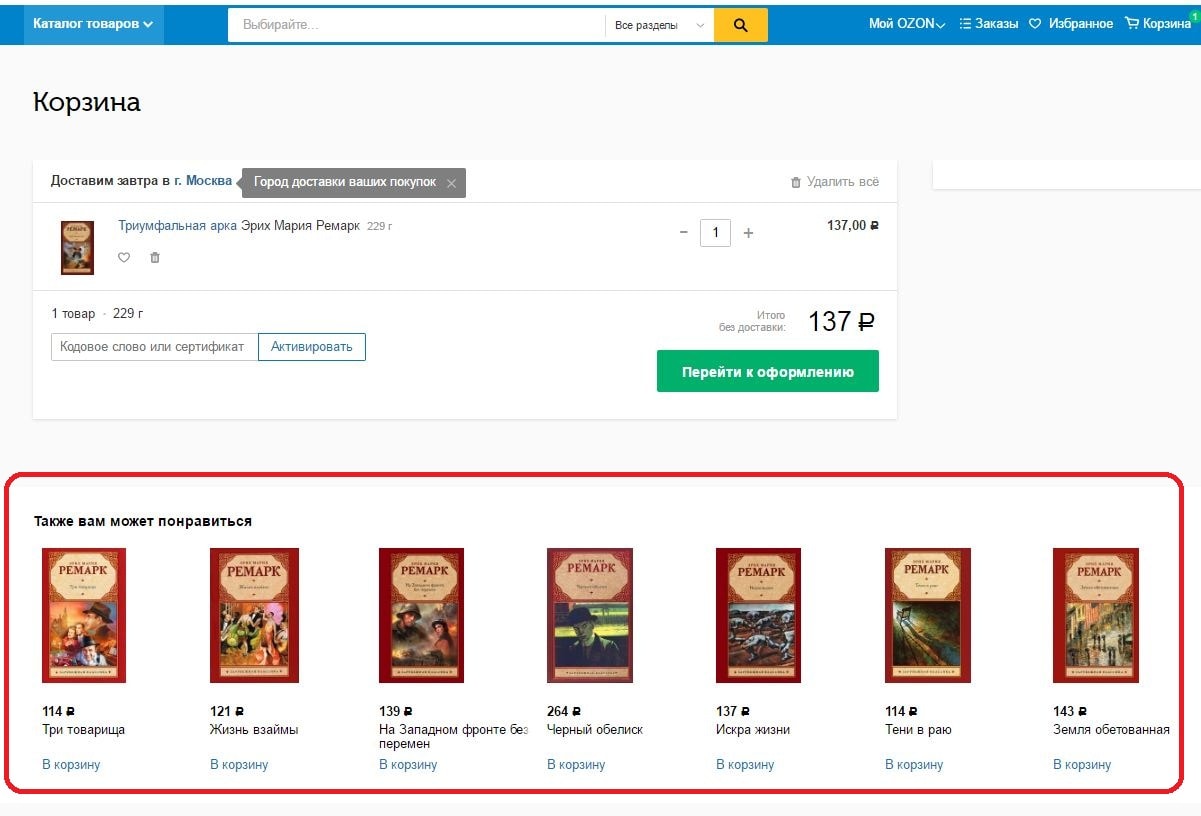Decrease quantity with minus button
The height and width of the screenshot is (816, 1201).
pos(684,232)
